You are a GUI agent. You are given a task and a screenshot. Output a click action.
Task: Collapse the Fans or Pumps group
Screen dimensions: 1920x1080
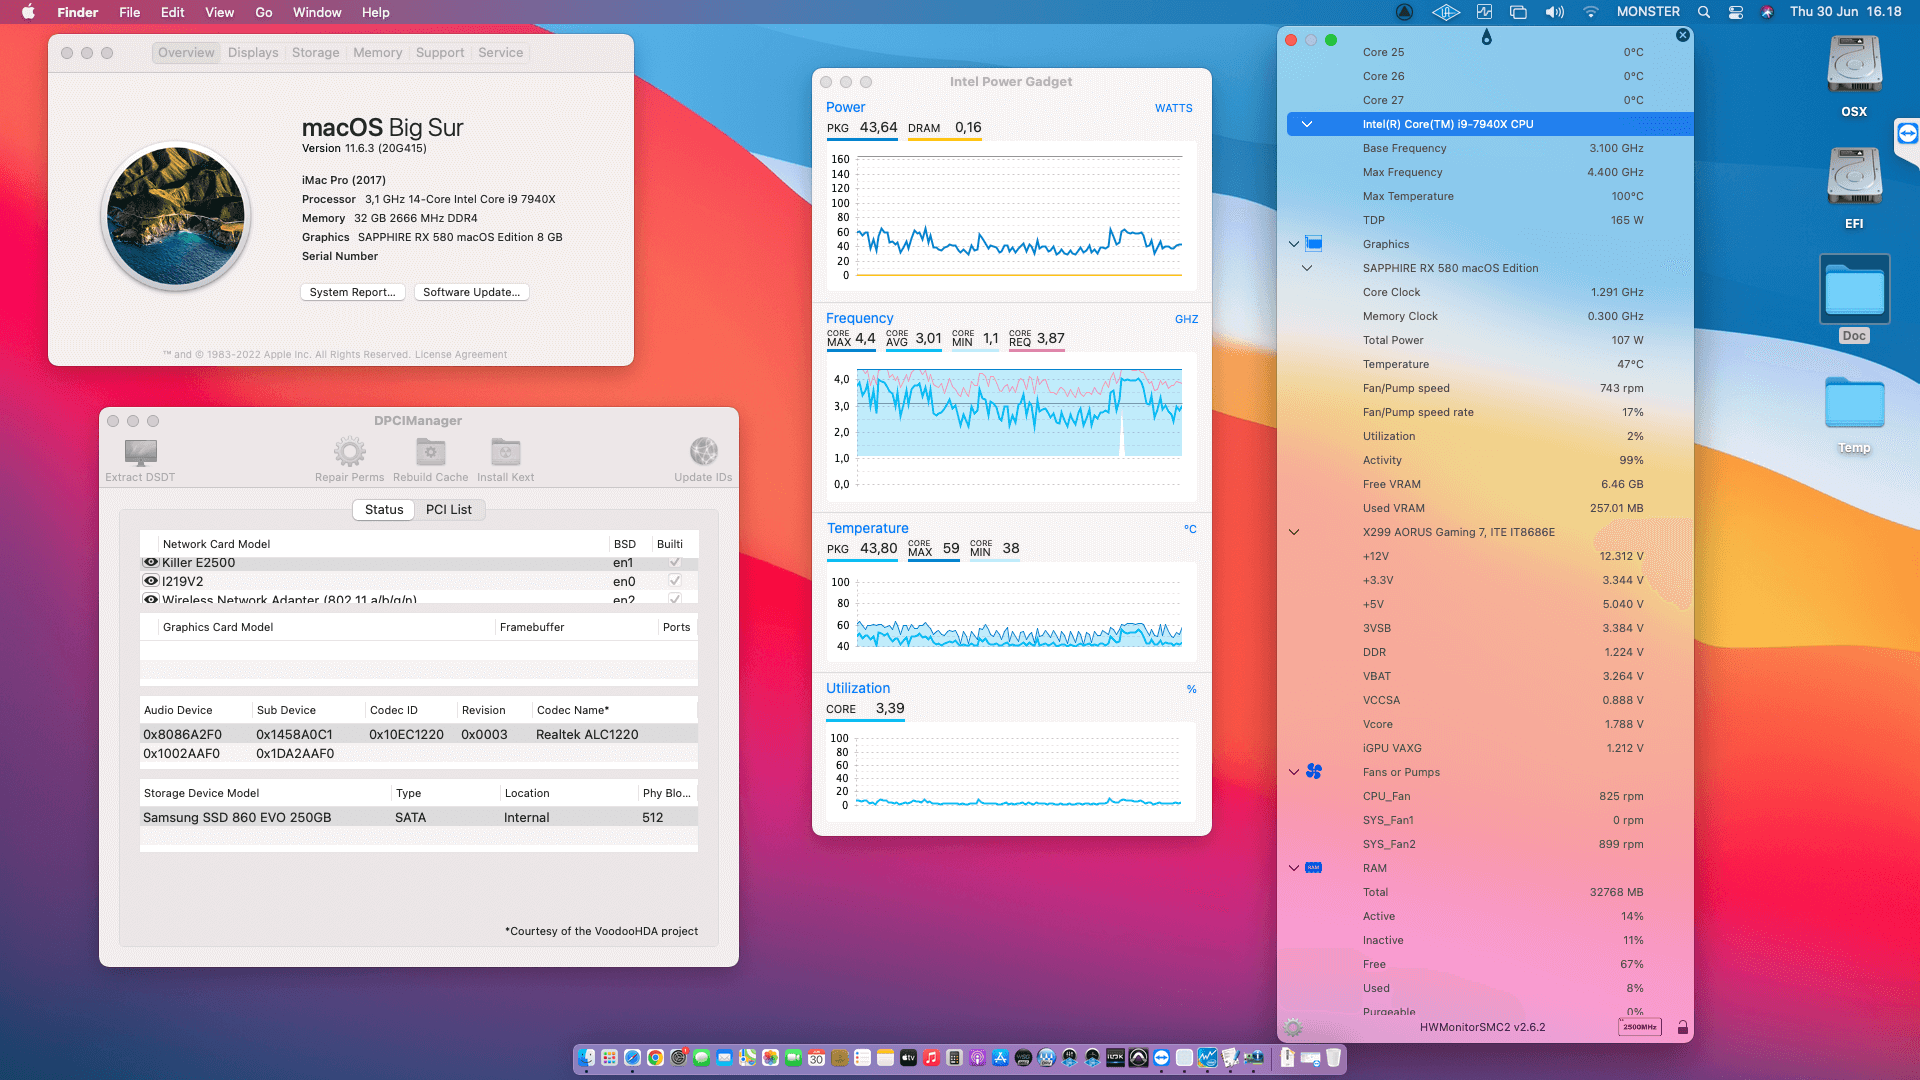click(x=1294, y=772)
